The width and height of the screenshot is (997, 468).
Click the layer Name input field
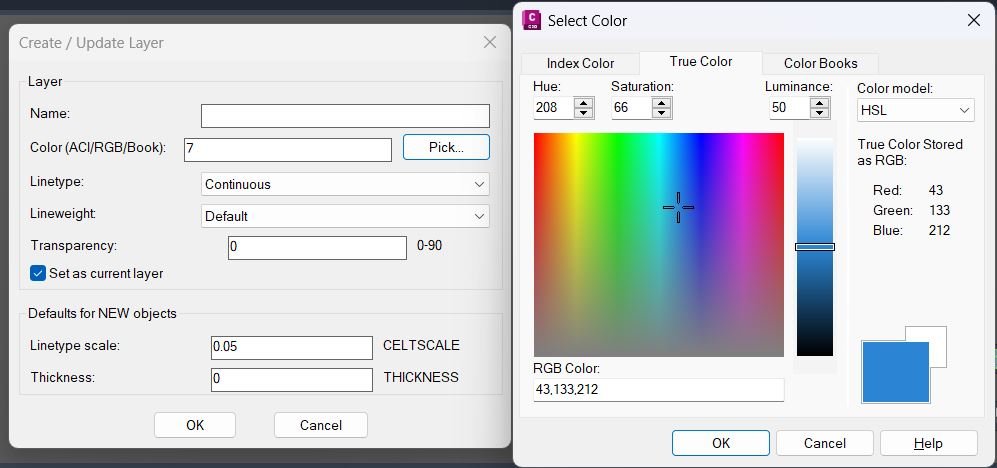point(345,116)
